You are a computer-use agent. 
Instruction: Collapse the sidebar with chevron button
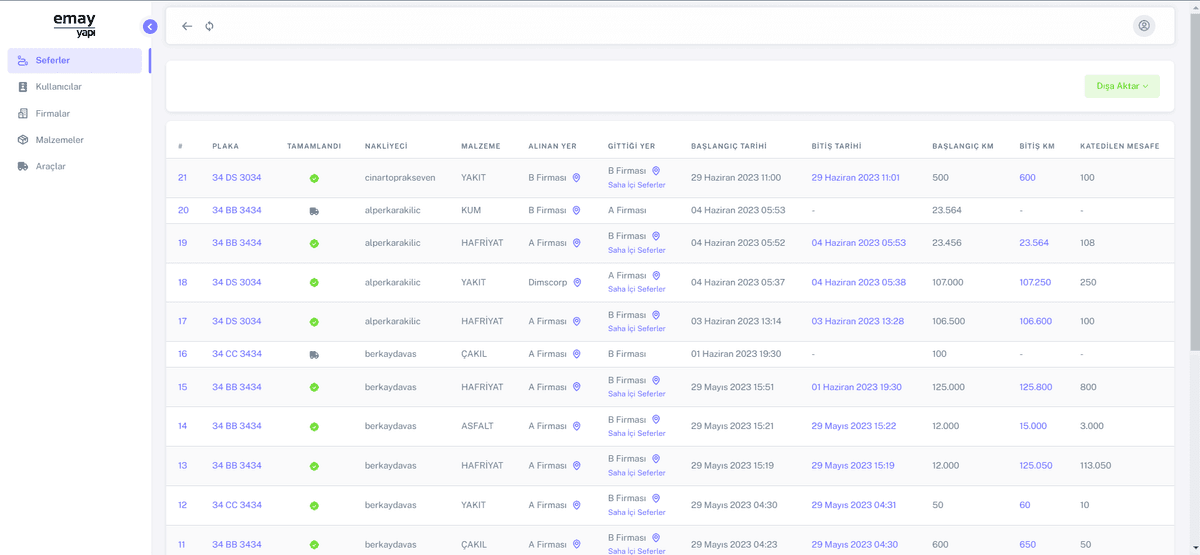150,27
